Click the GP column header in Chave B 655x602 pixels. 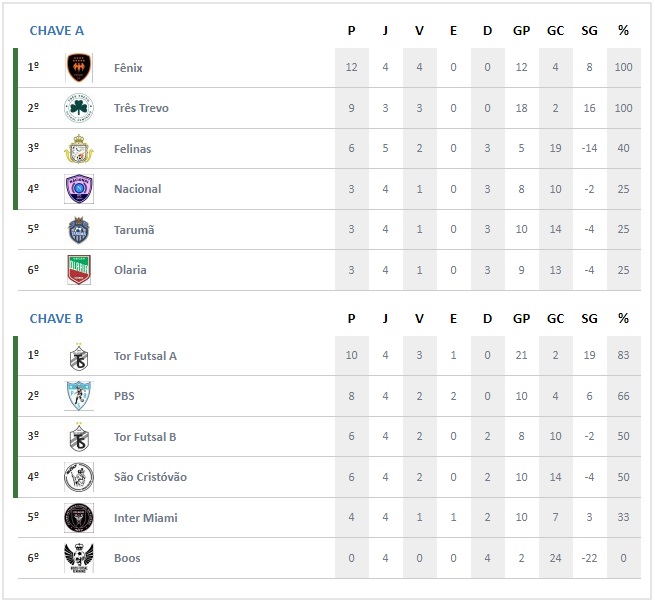point(521,319)
